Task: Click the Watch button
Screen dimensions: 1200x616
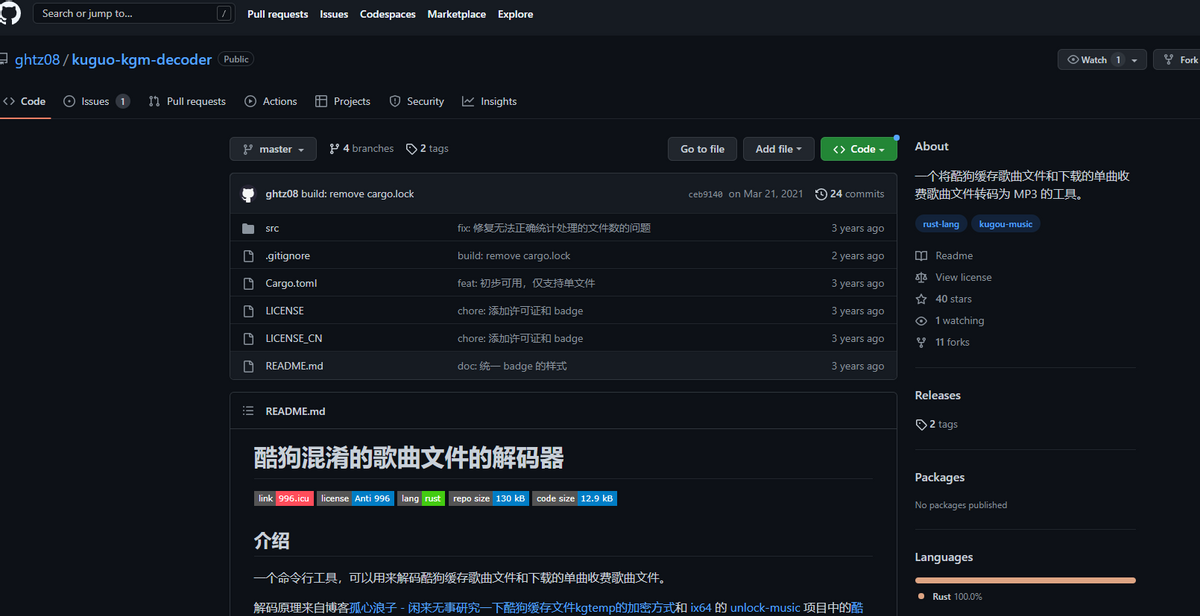Action: (x=1092, y=60)
